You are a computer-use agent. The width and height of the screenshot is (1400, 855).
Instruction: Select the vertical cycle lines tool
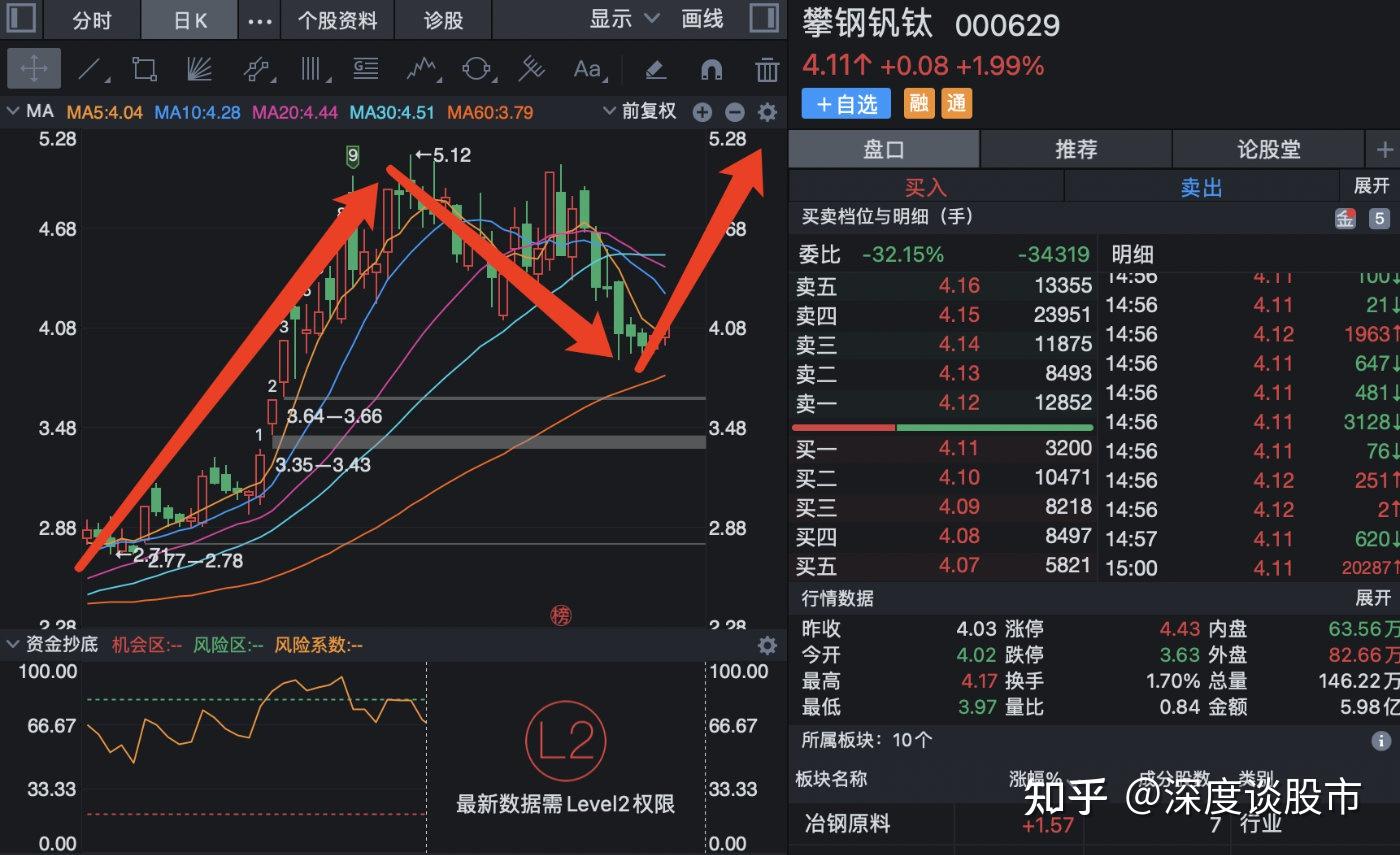coord(313,69)
